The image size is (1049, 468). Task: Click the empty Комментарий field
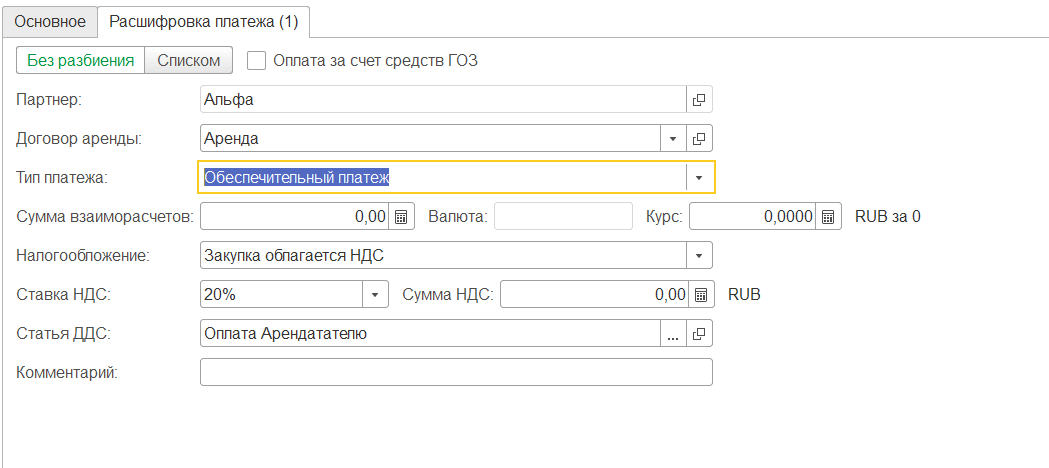point(456,372)
